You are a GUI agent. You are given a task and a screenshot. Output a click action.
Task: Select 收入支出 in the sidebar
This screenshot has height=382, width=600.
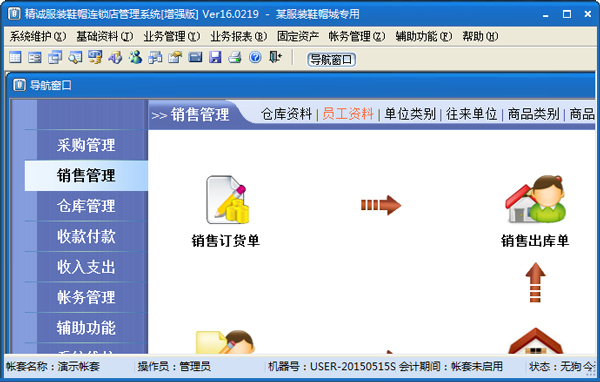point(86,267)
